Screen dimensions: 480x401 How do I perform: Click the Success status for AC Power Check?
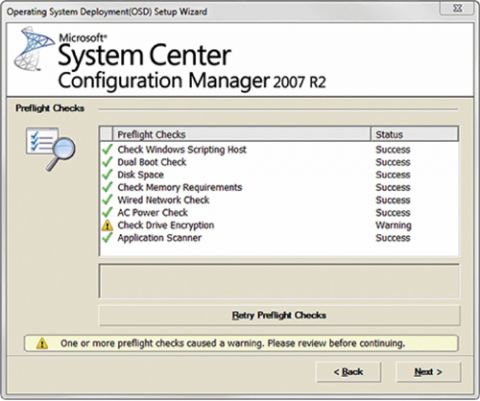tap(393, 212)
